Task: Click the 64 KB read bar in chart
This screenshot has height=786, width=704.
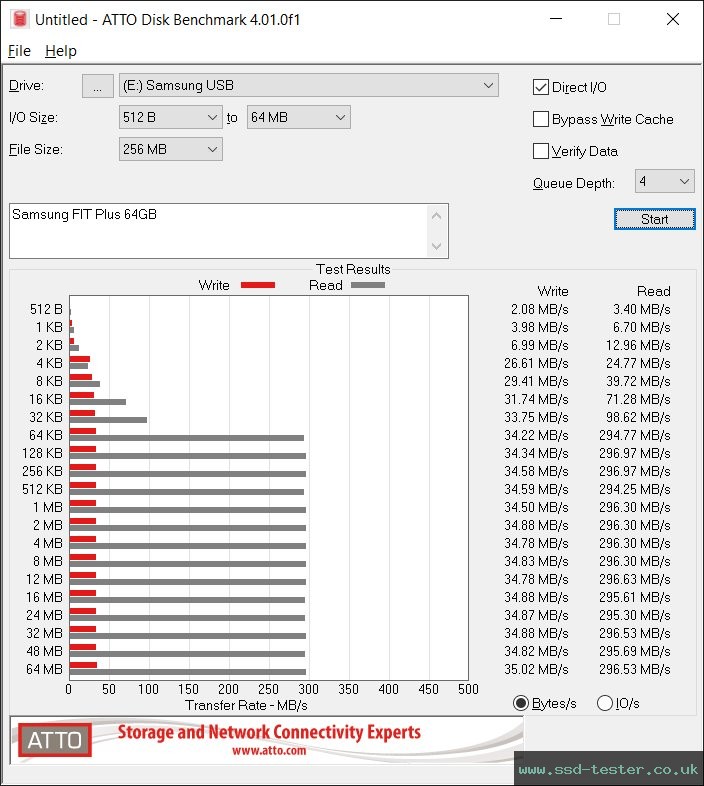Action: 187,438
